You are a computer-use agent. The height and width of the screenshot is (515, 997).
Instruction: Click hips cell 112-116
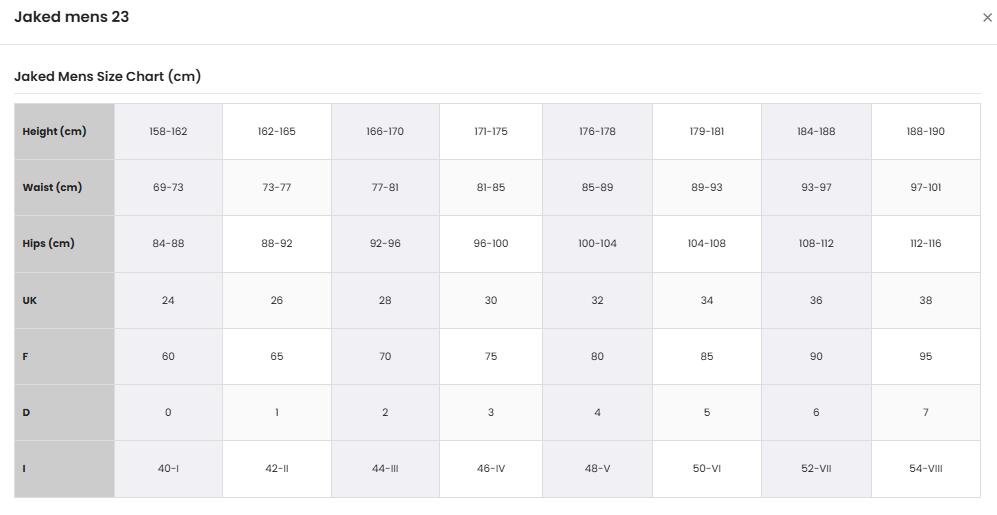(926, 244)
